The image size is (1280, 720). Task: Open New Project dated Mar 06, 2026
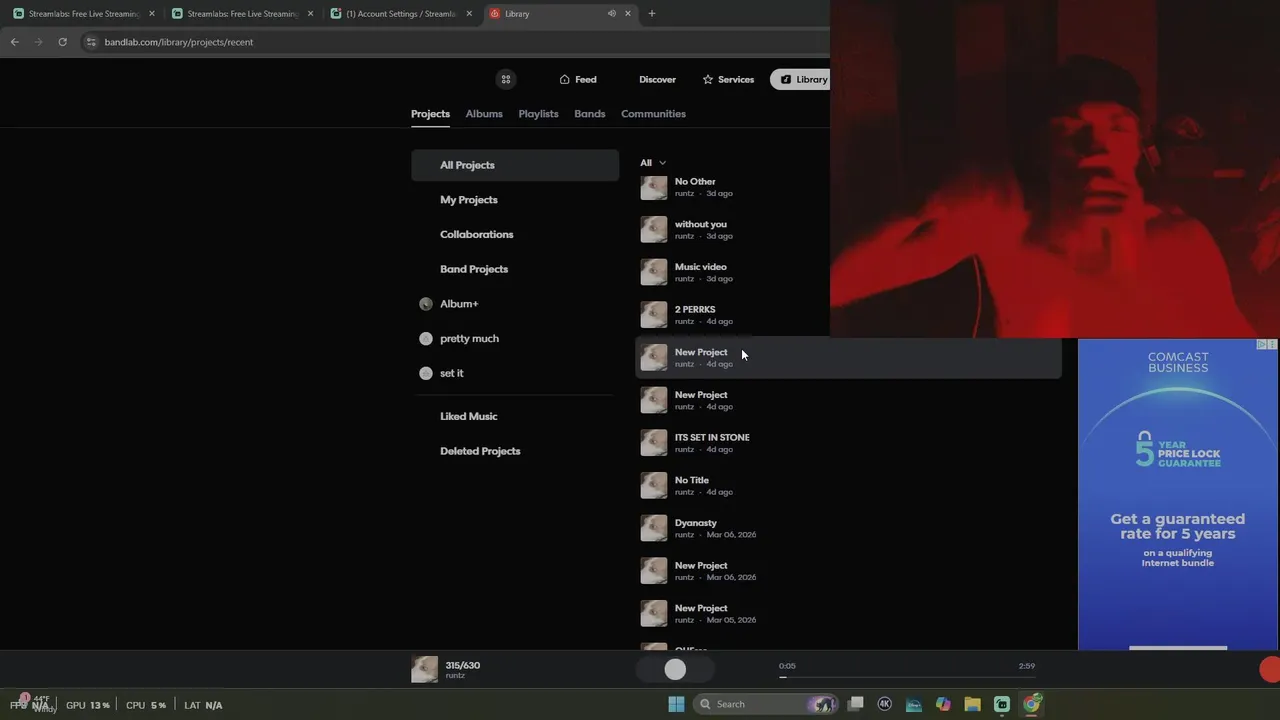point(848,571)
